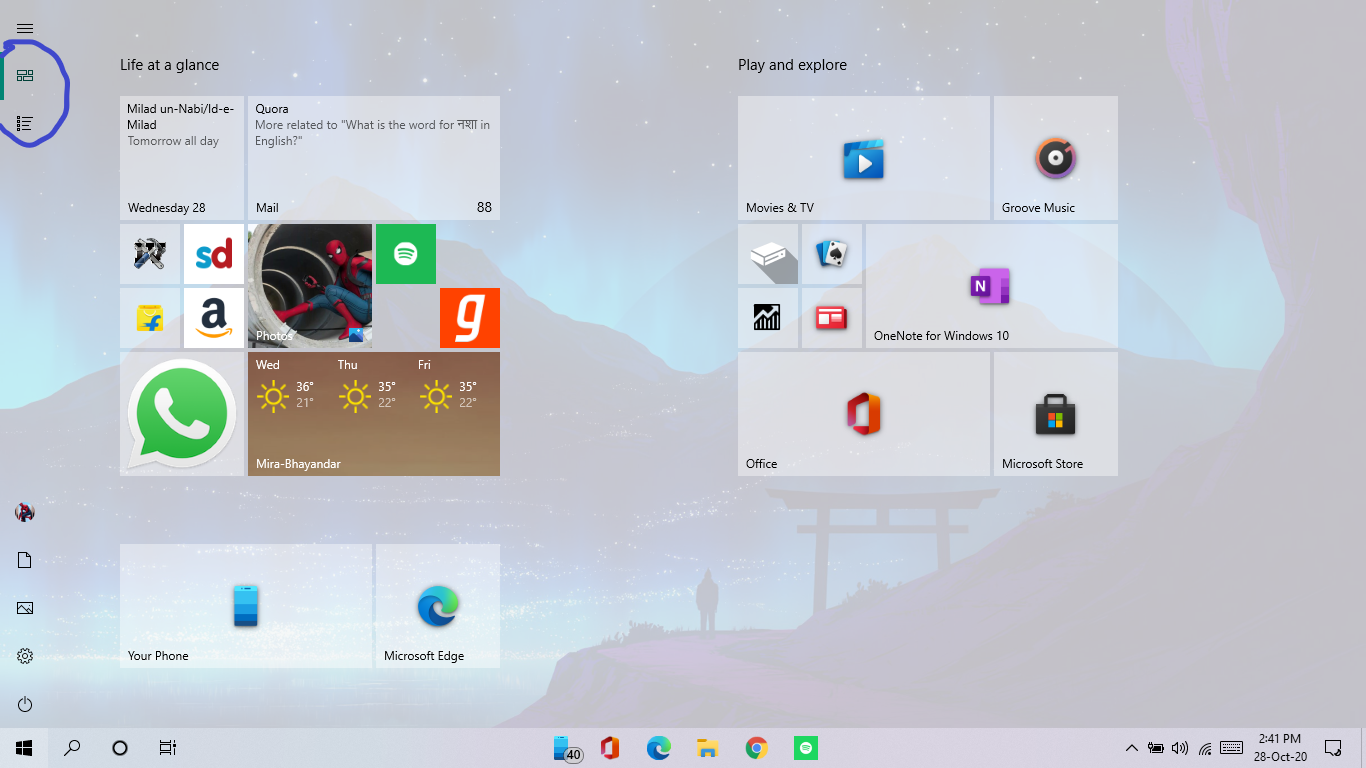
Task: Open Your Phone taskbar icon with 40 badge
Action: tap(566, 748)
